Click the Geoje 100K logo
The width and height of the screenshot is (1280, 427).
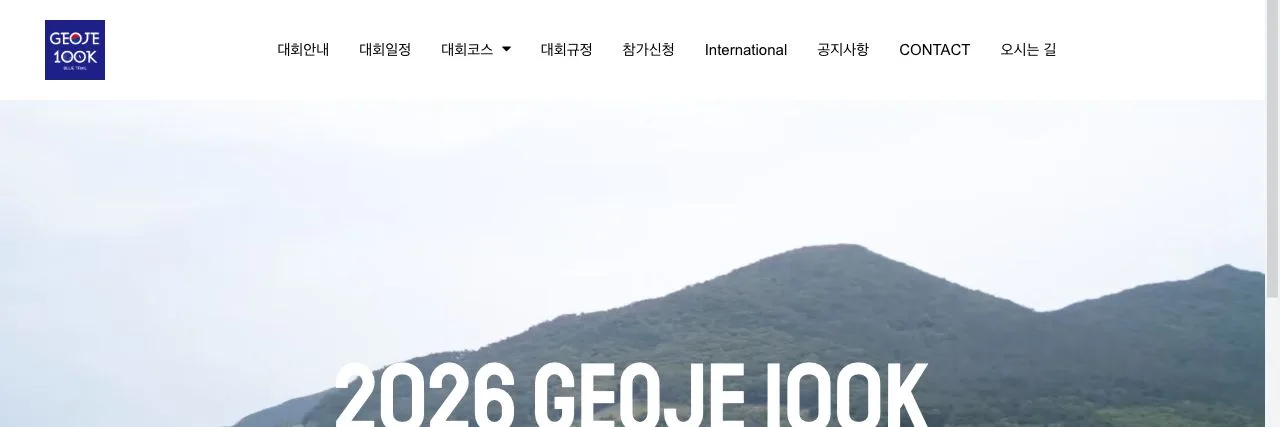click(75, 50)
